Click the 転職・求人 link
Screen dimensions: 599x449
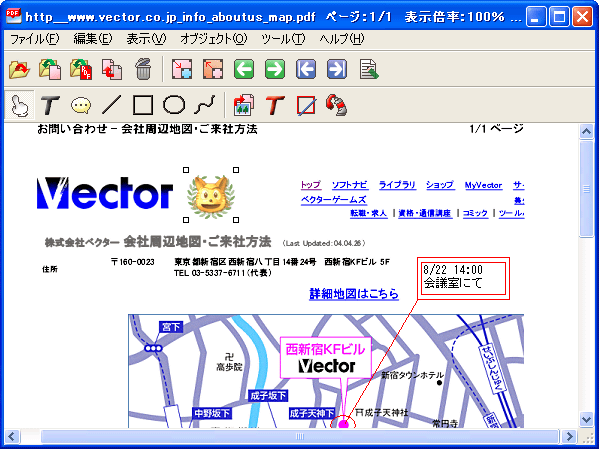(x=369, y=213)
